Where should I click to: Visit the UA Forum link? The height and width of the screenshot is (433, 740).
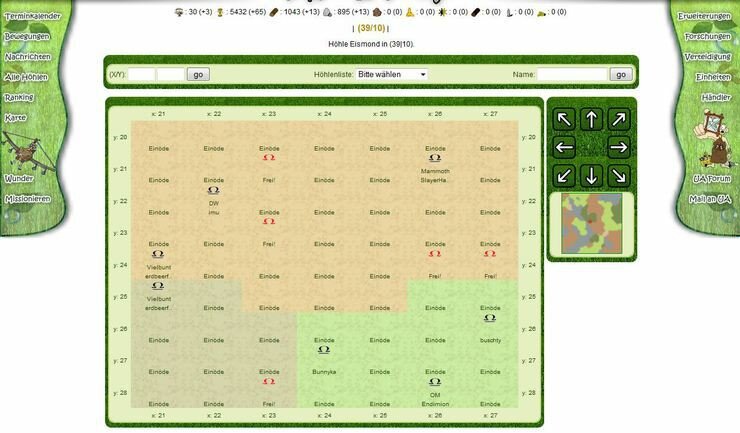tap(712, 179)
